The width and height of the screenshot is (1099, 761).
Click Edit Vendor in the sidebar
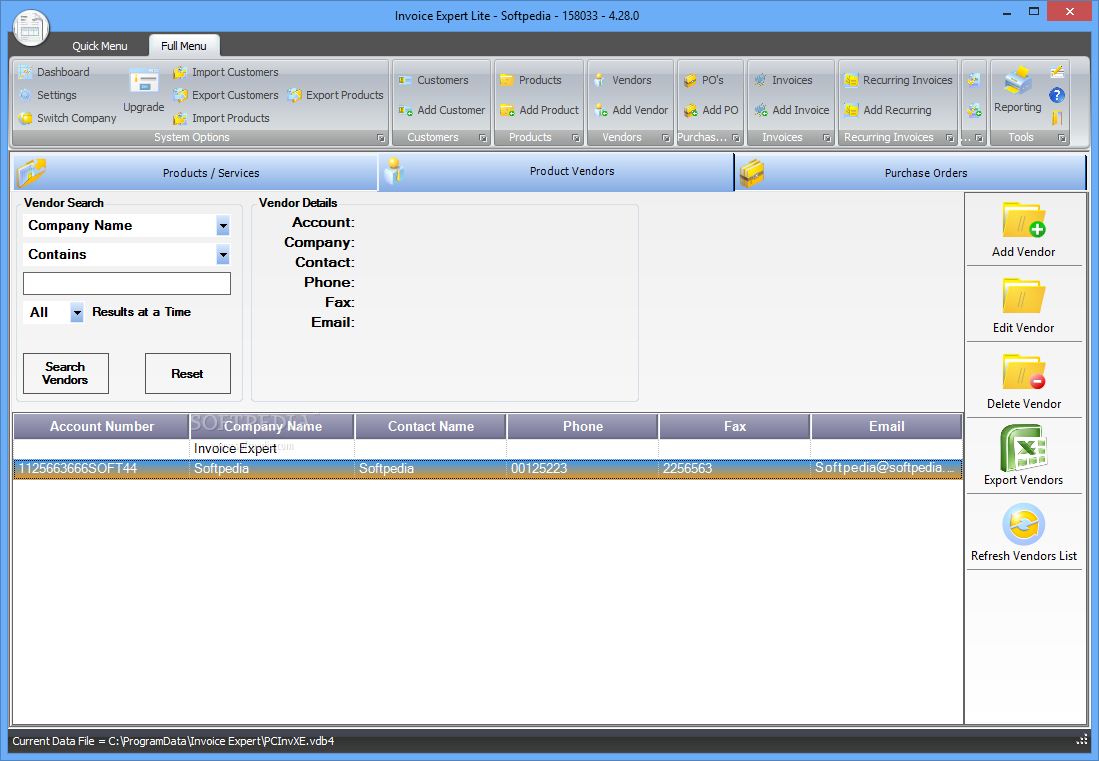point(1023,306)
